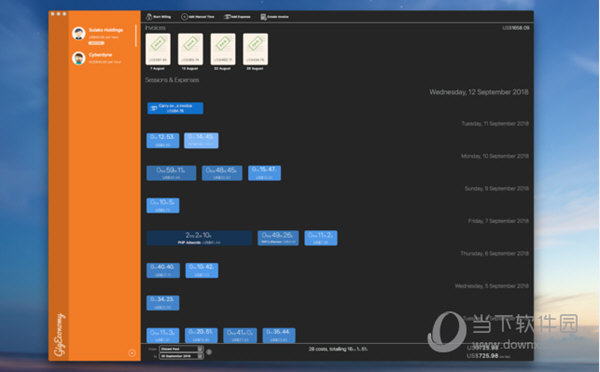
Task: Open the To date dropdown
Action: pos(181,356)
